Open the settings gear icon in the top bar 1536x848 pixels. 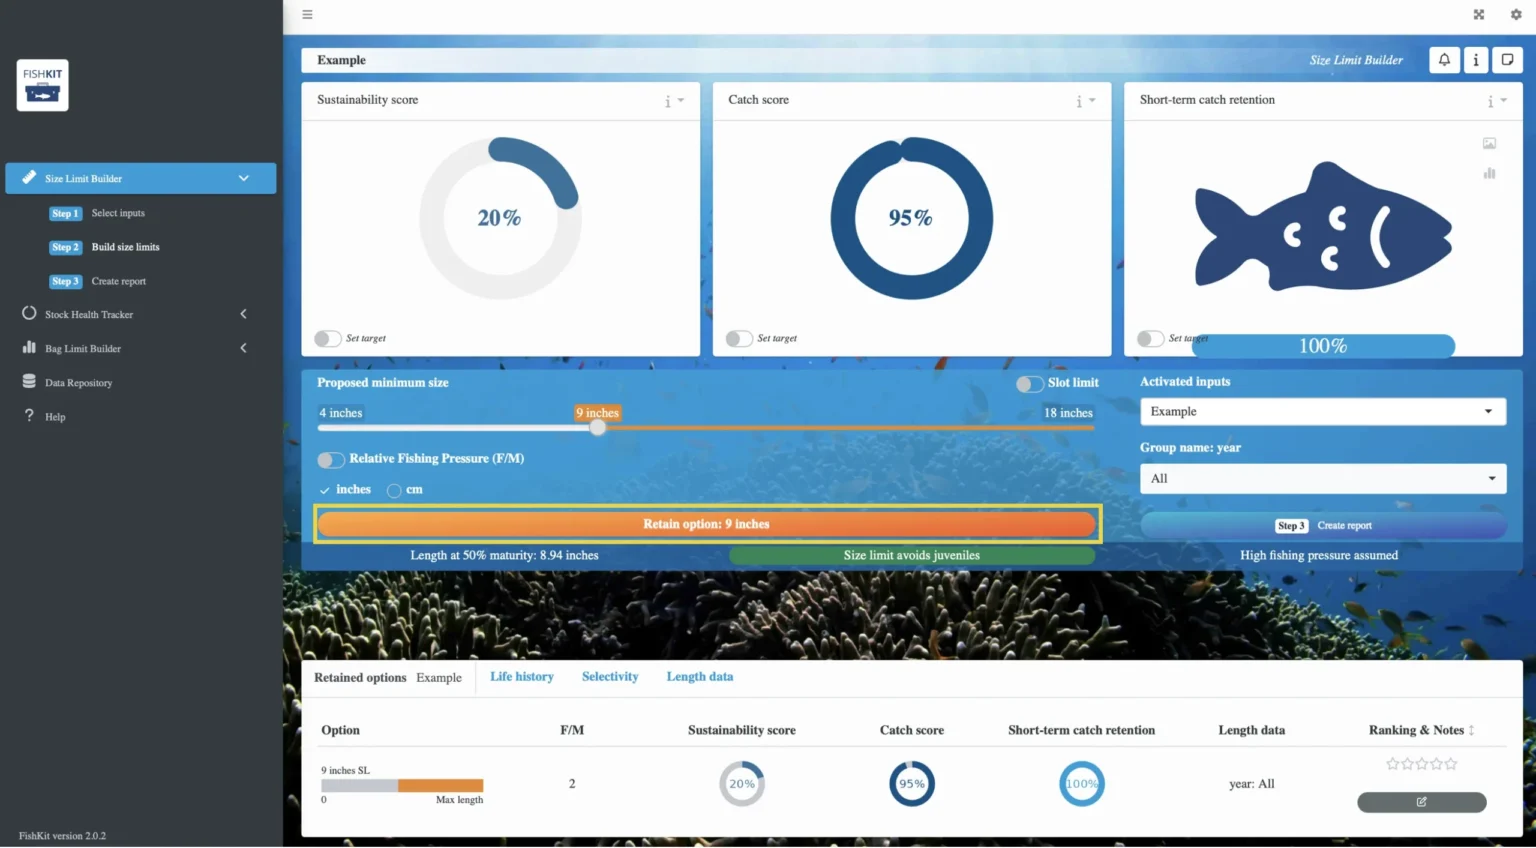click(x=1516, y=14)
